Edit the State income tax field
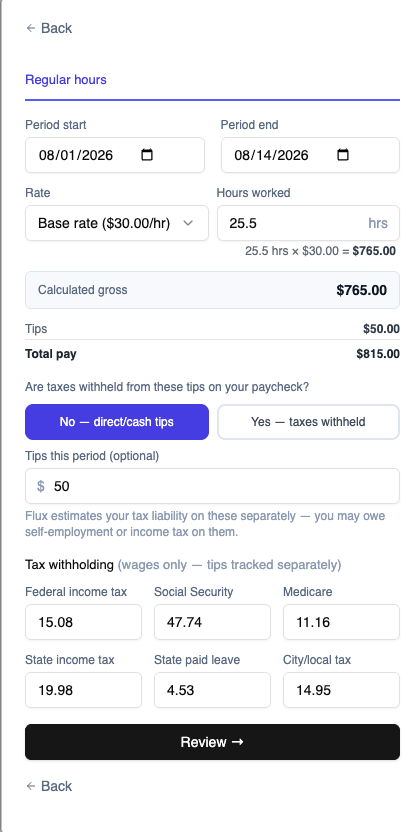This screenshot has width=419, height=832. pyautogui.click(x=83, y=690)
